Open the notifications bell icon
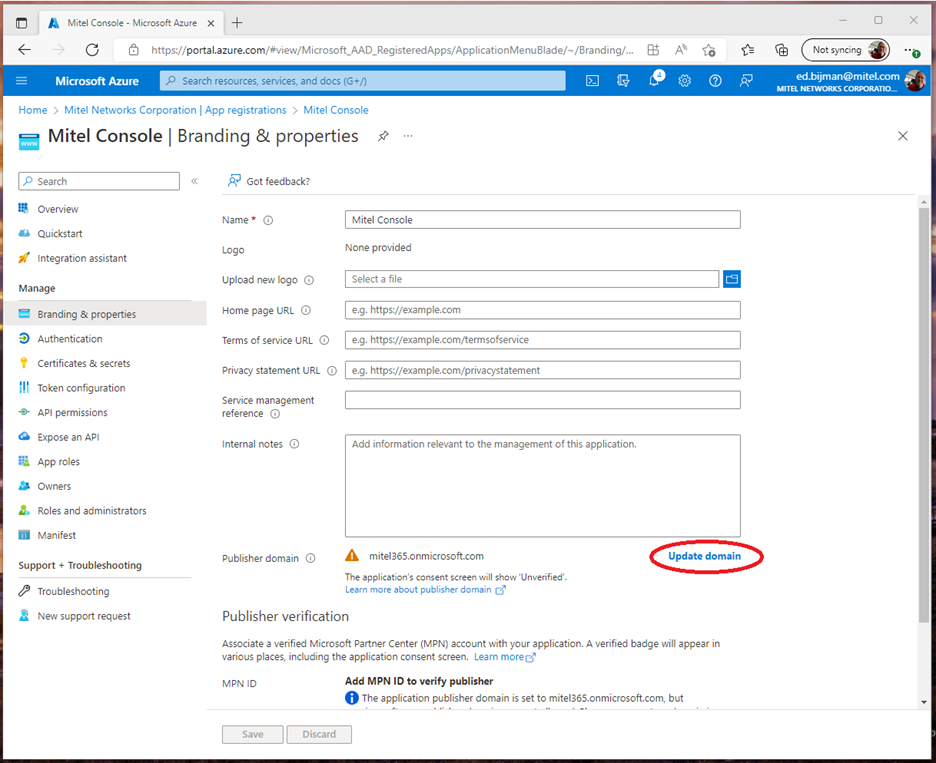 (654, 81)
